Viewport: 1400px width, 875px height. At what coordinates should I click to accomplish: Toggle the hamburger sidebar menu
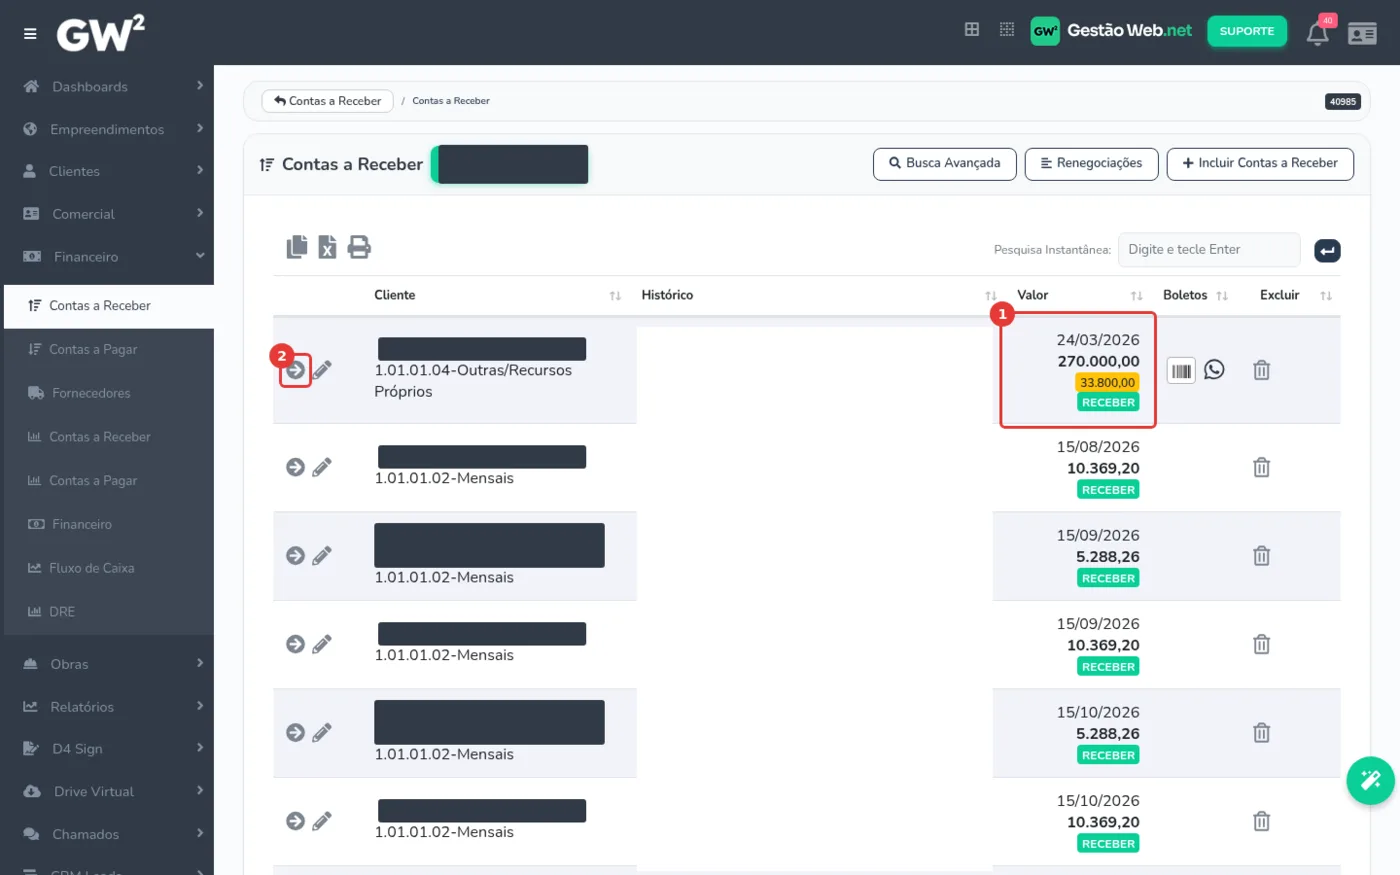(30, 34)
